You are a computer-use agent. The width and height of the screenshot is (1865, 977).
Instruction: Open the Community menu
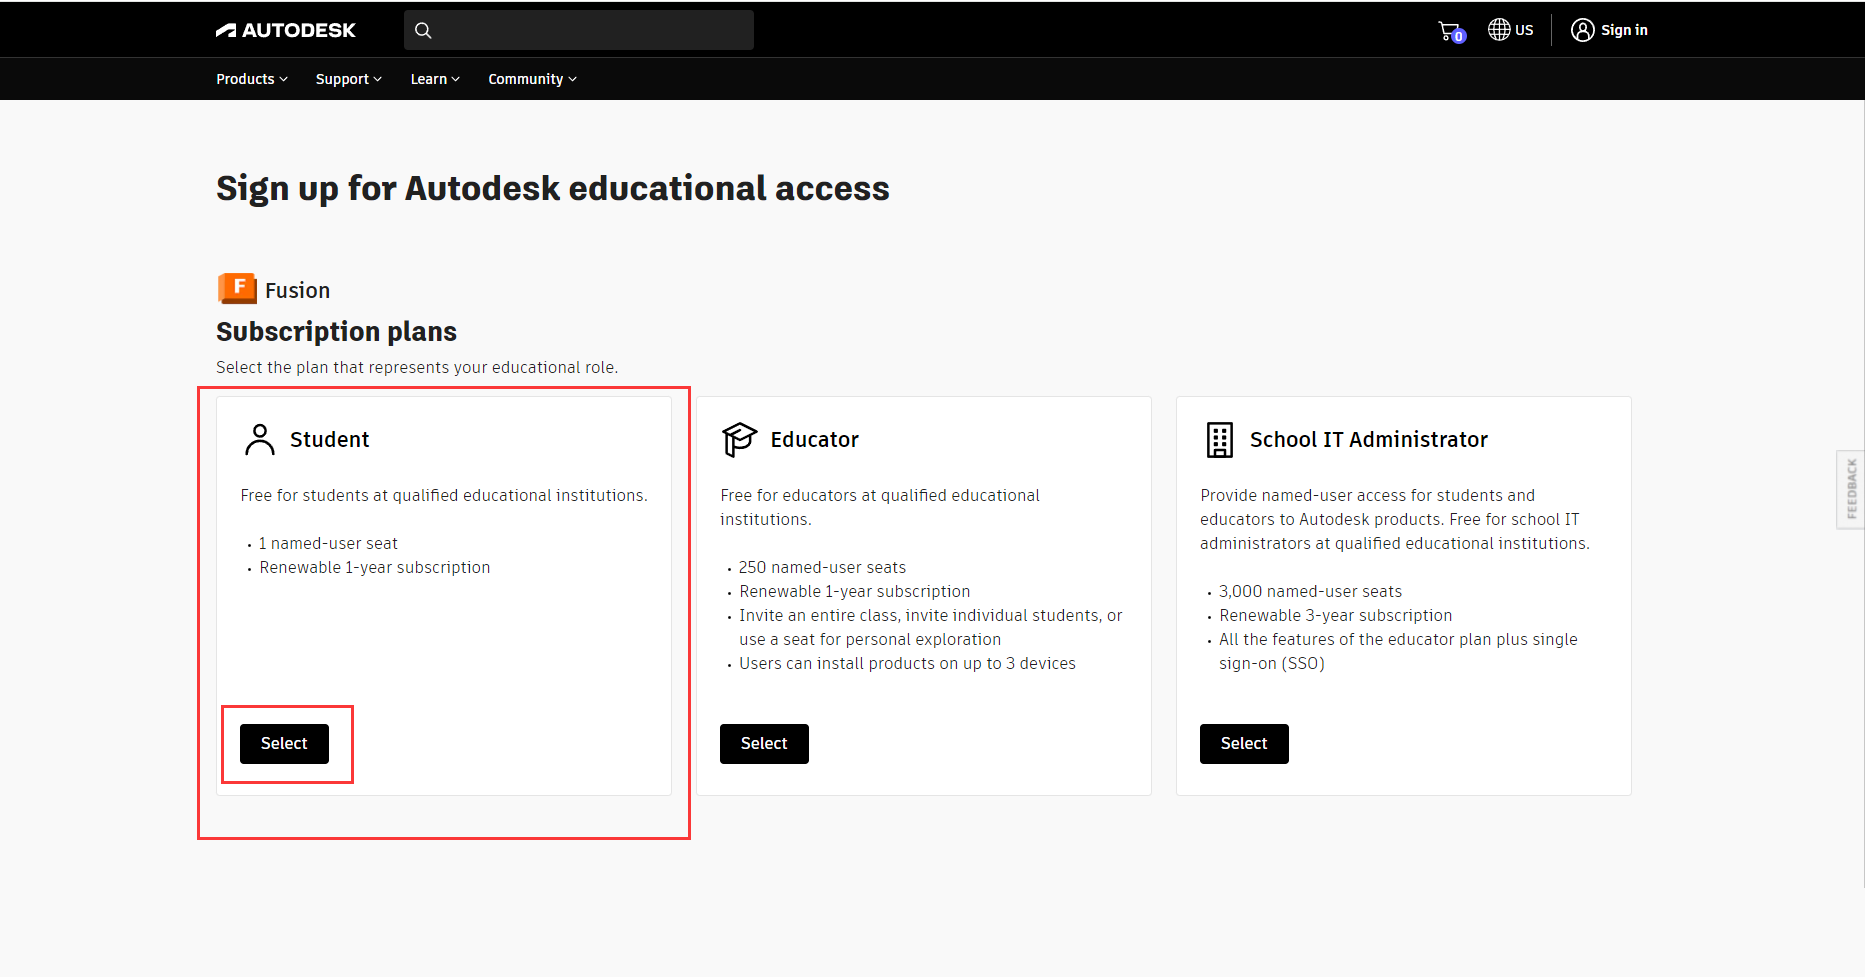tap(532, 79)
